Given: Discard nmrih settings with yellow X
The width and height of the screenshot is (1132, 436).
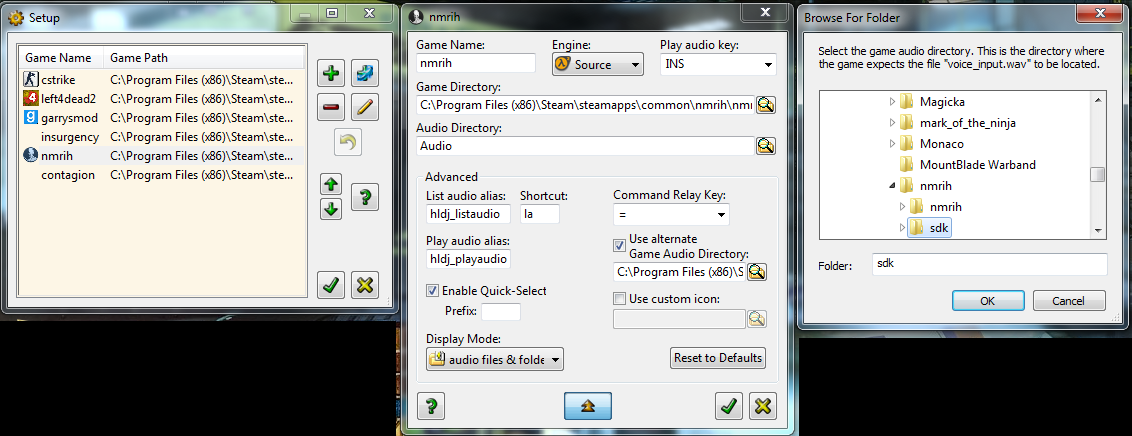Looking at the screenshot, I should tap(762, 406).
